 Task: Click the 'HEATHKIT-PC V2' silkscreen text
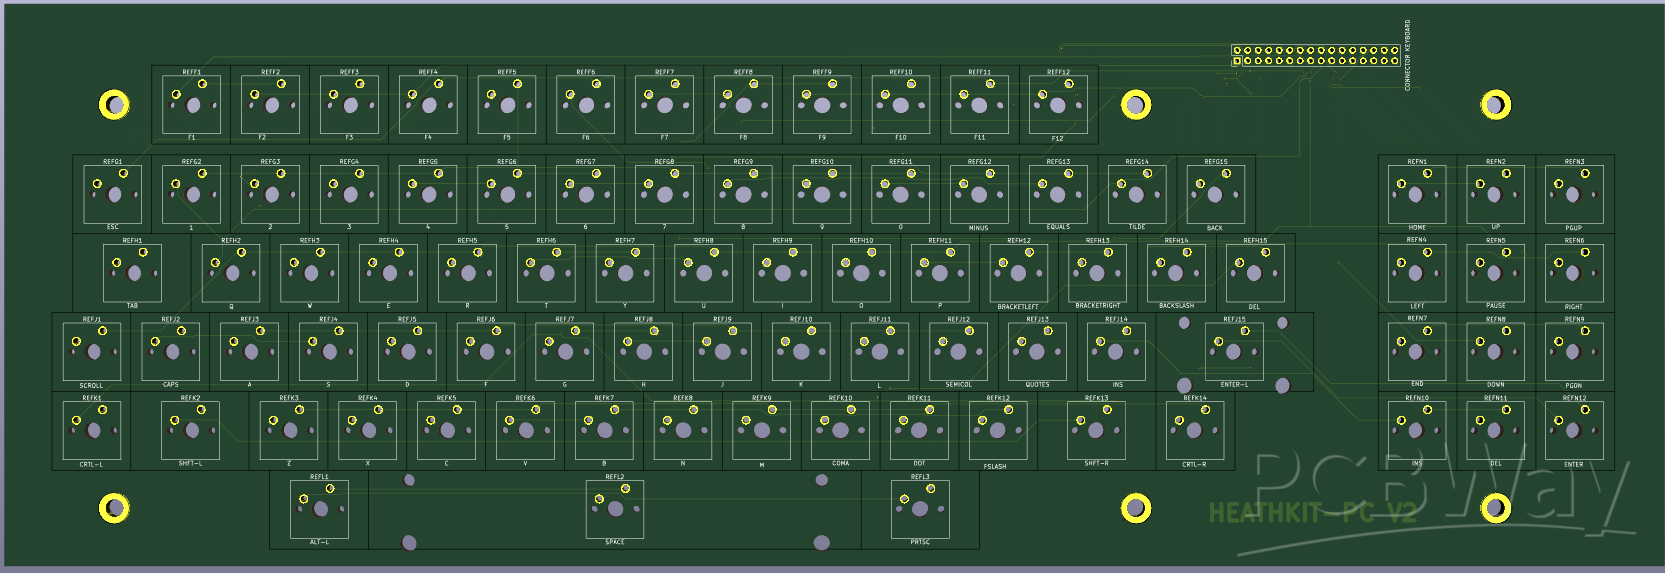point(1313,513)
